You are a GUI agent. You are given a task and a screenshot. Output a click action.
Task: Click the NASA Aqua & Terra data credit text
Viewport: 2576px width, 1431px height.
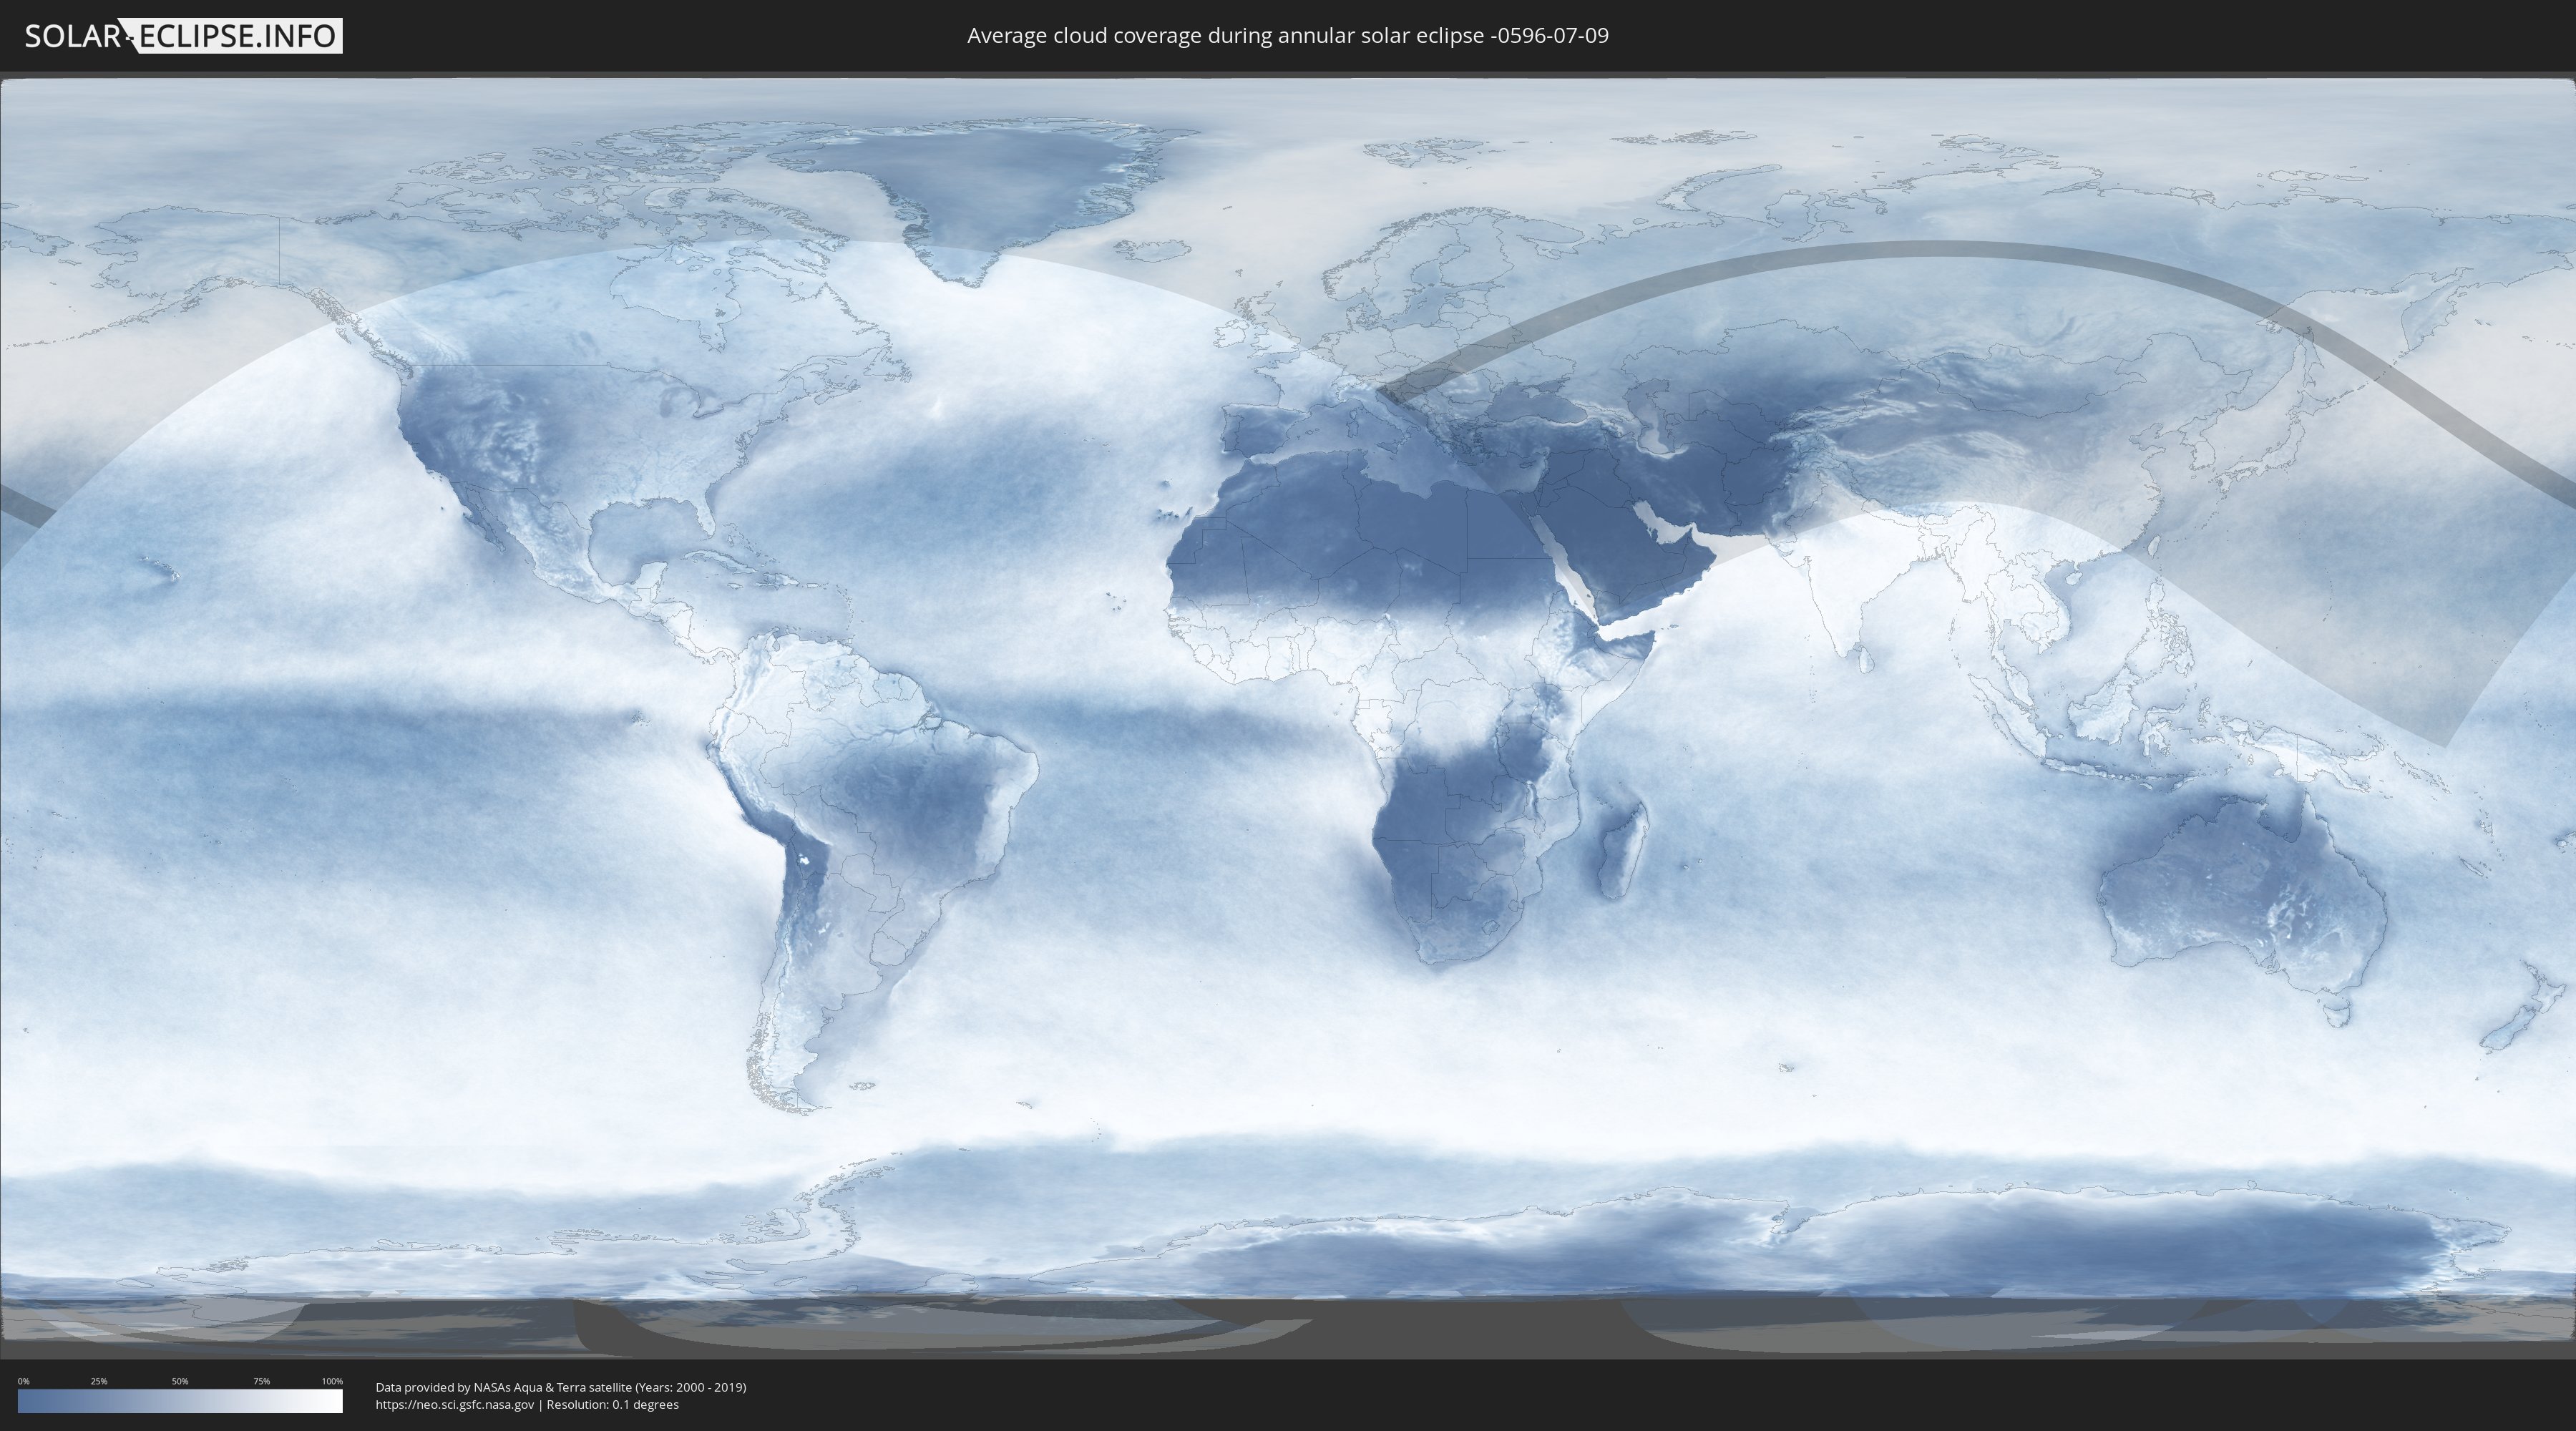point(561,1387)
